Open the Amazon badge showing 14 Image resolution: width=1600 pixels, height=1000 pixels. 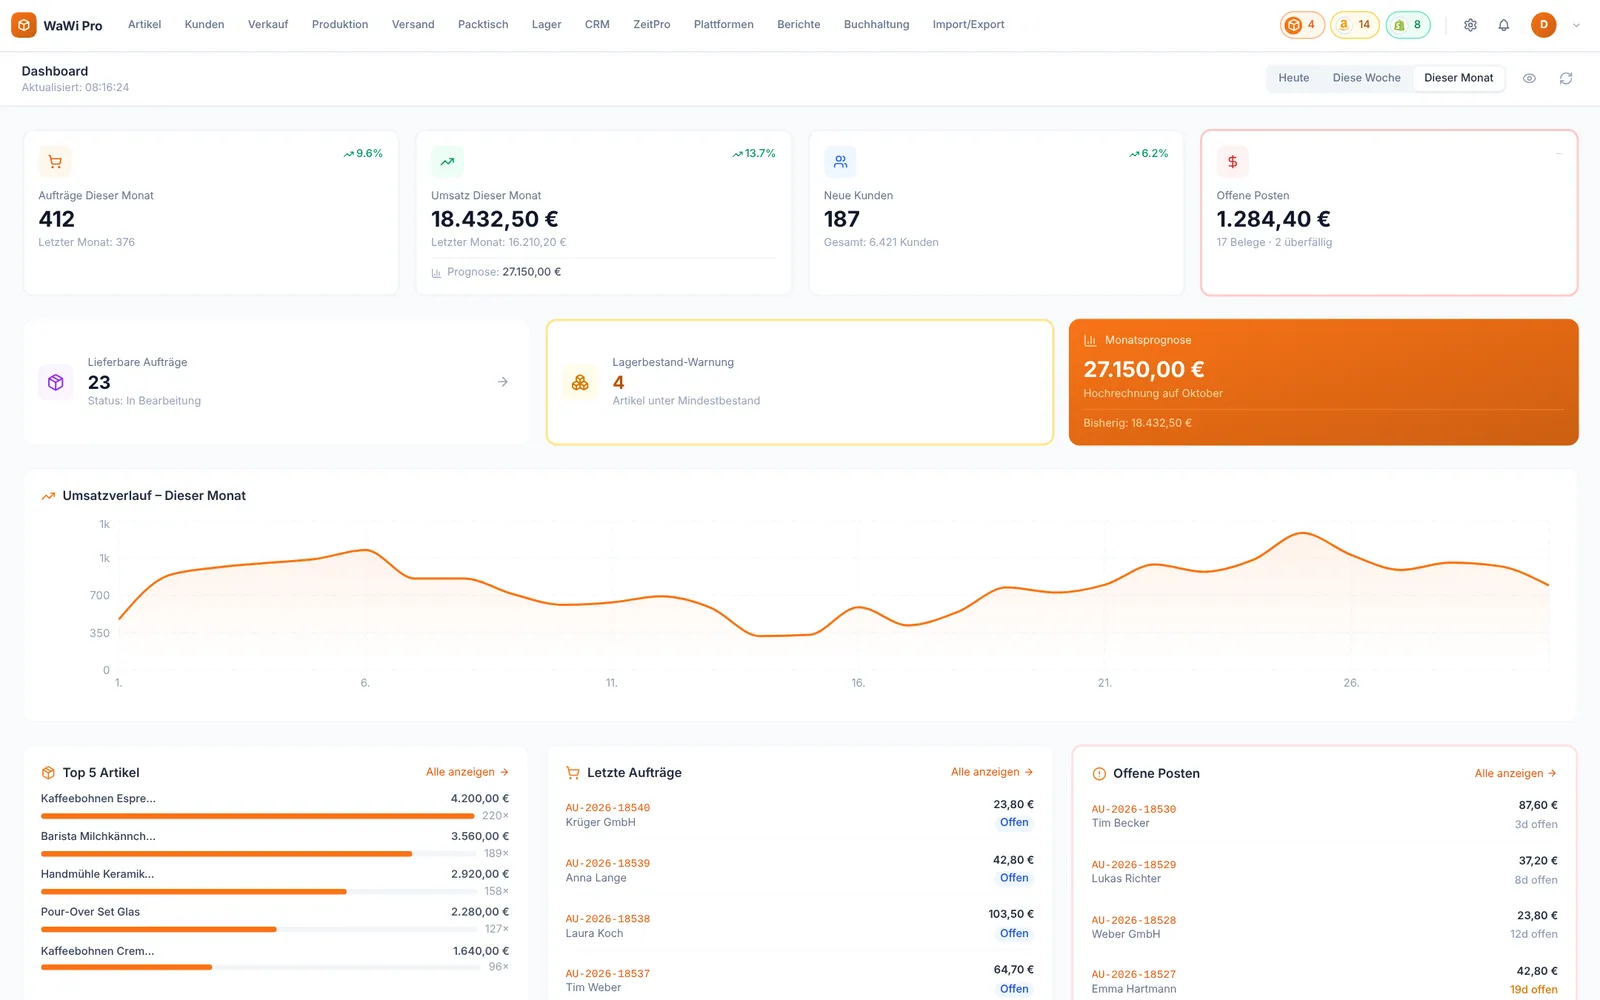[x=1355, y=25]
